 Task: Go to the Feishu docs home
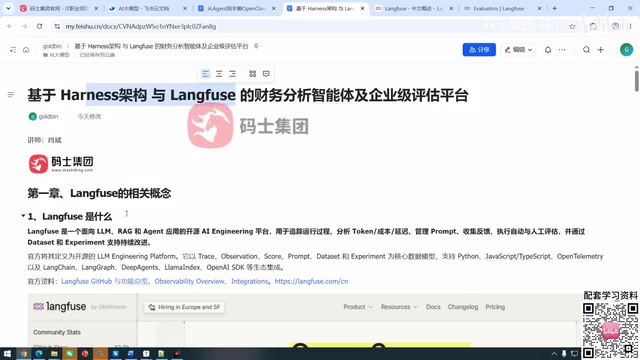pyautogui.click(x=26, y=50)
